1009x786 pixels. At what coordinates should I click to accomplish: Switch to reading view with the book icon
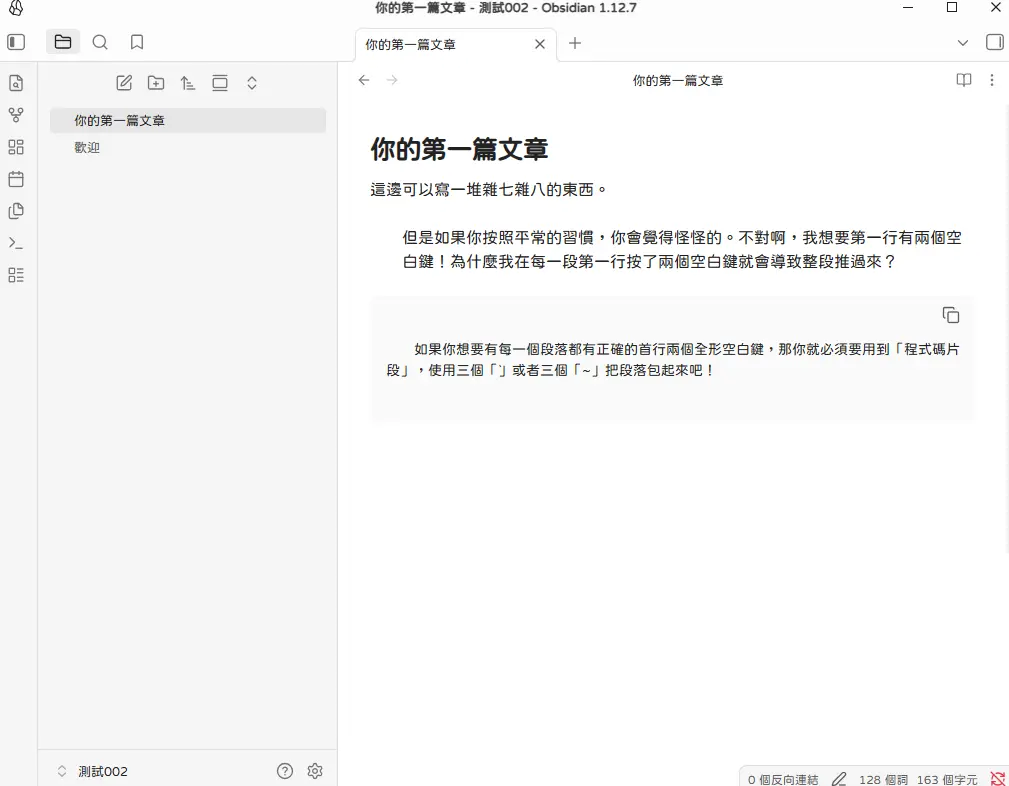point(963,80)
